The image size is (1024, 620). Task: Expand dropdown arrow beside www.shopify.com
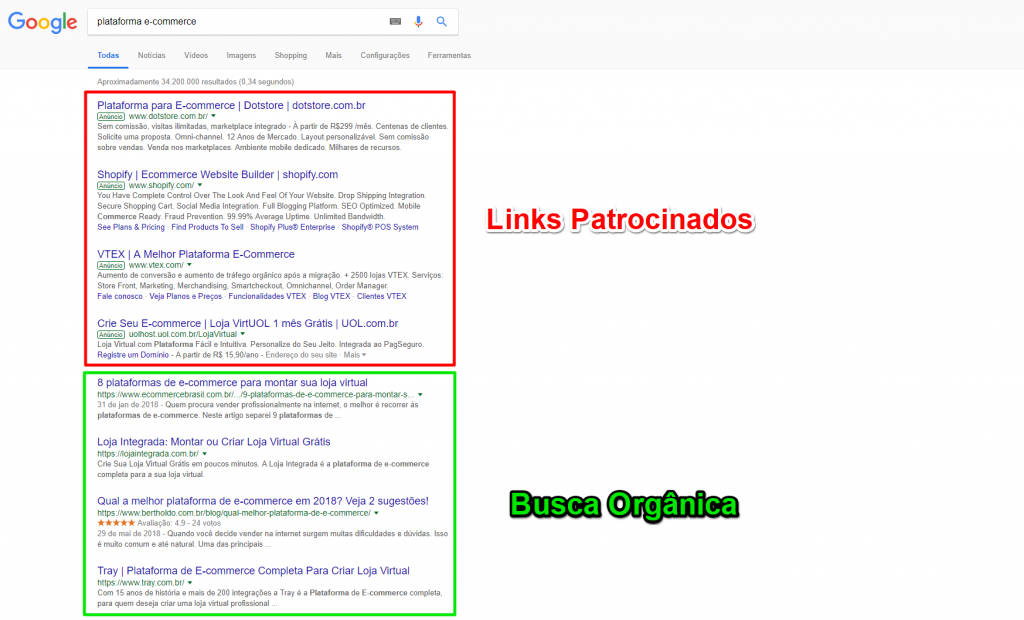click(x=200, y=186)
